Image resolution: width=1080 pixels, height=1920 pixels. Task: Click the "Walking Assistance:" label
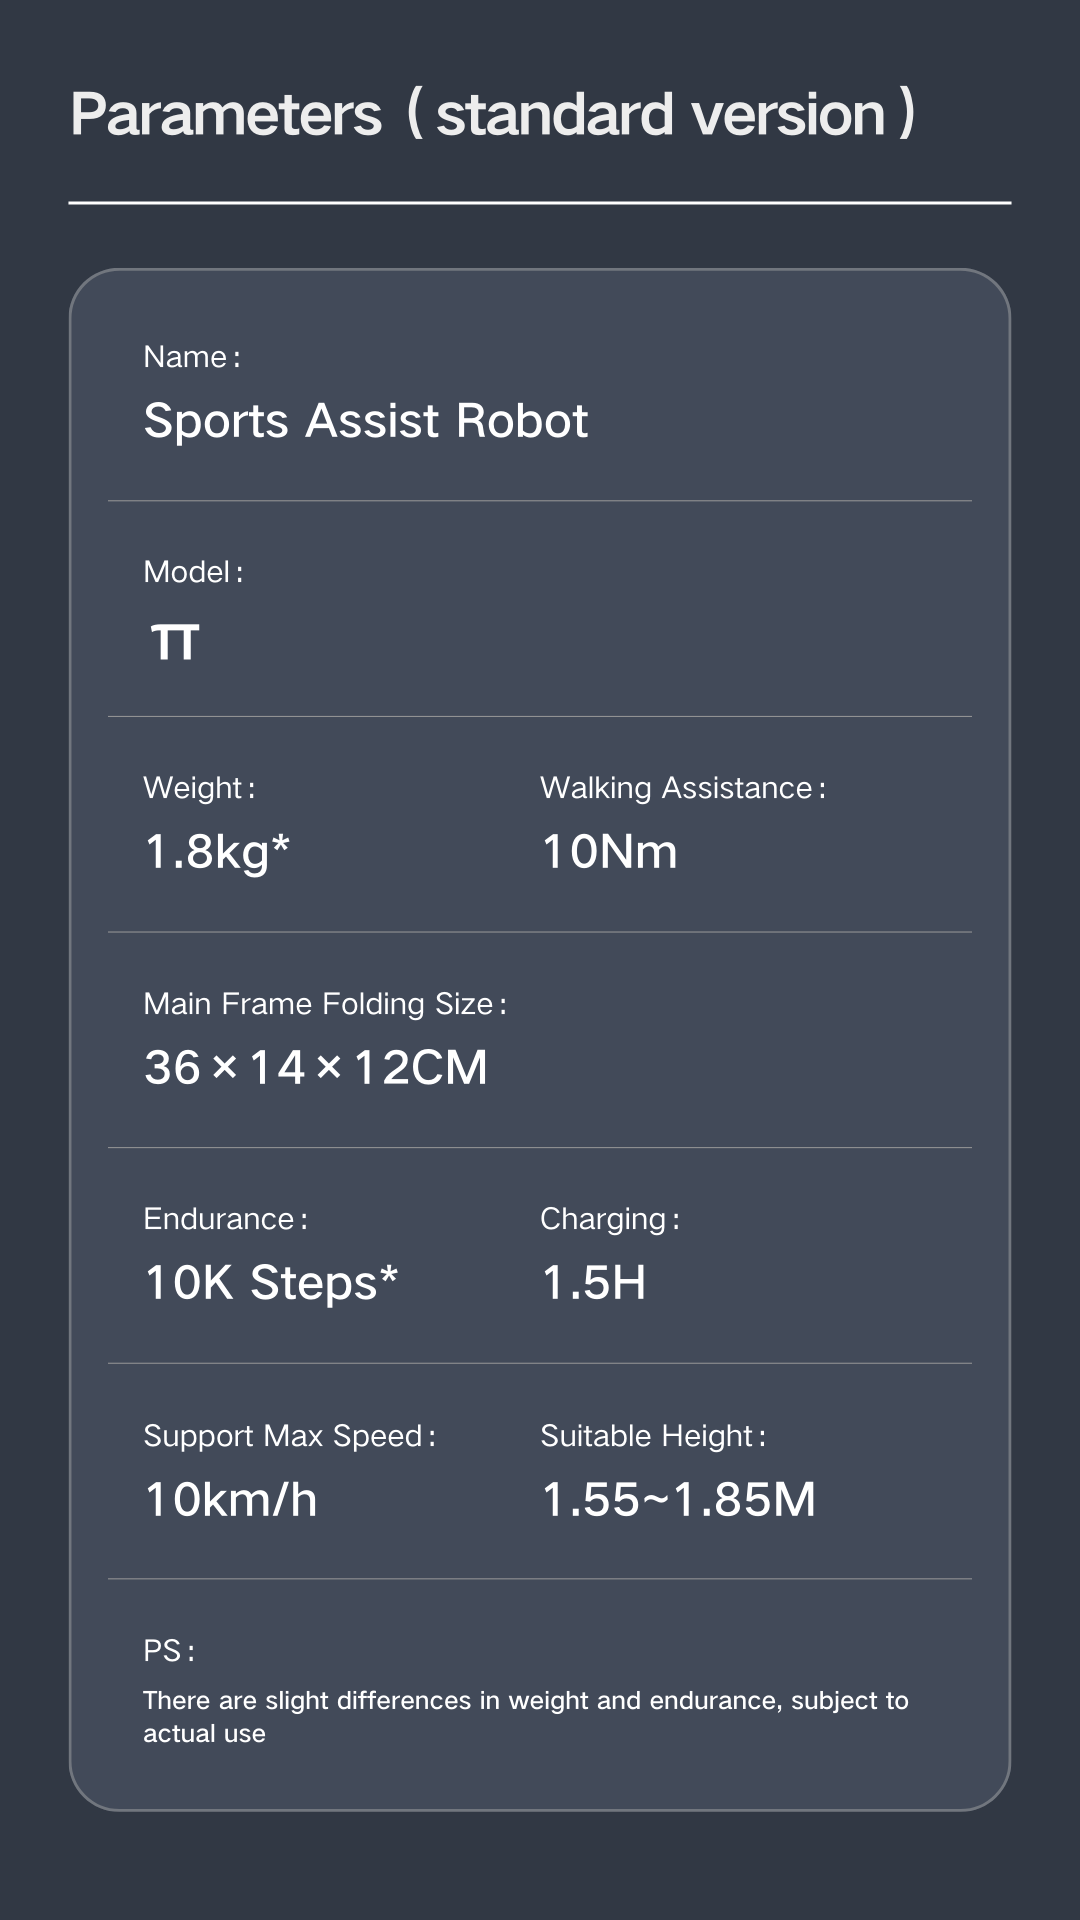click(x=683, y=788)
